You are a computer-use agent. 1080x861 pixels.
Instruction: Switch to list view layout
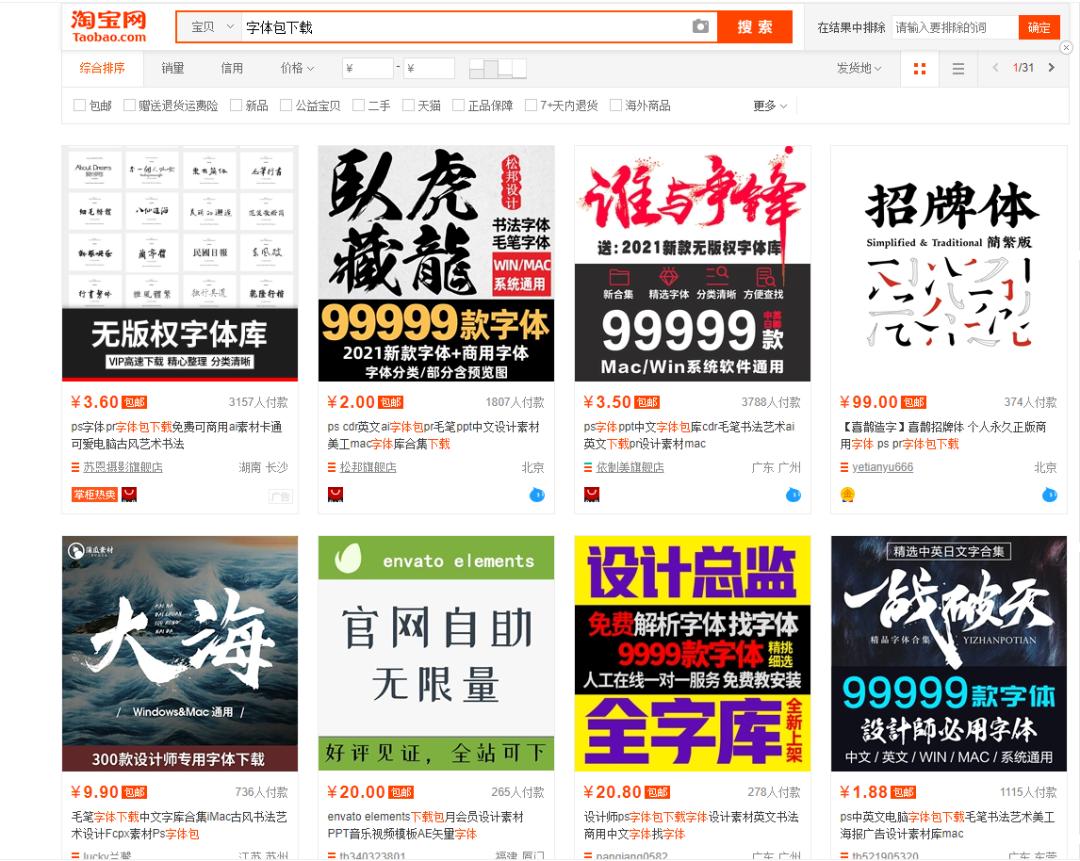(957, 70)
